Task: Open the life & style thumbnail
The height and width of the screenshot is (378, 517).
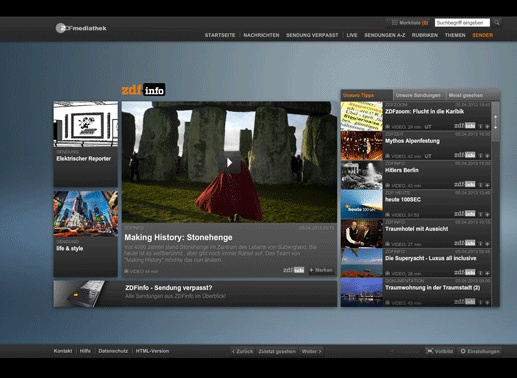Action: pos(86,214)
